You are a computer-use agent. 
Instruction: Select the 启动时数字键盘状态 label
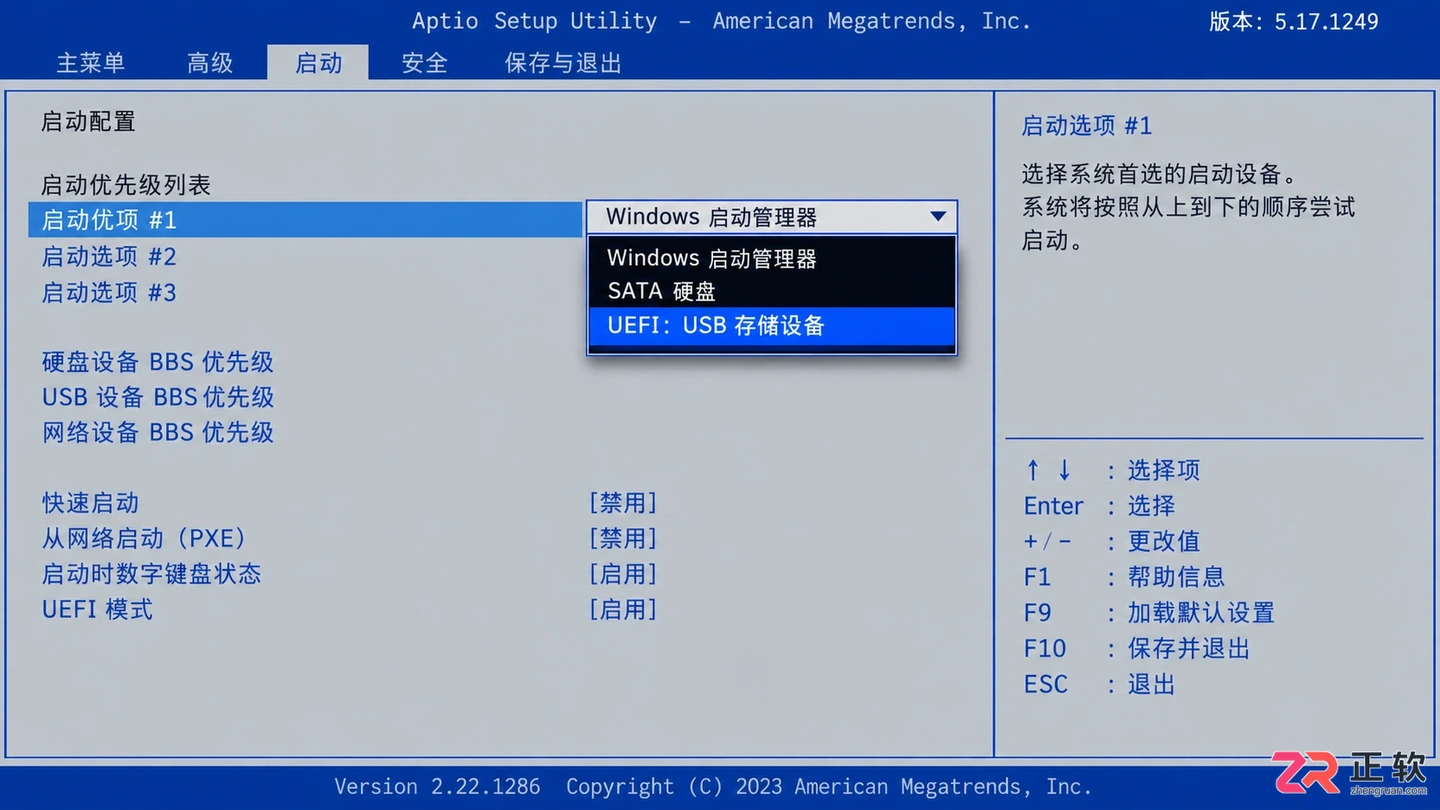[x=151, y=574]
